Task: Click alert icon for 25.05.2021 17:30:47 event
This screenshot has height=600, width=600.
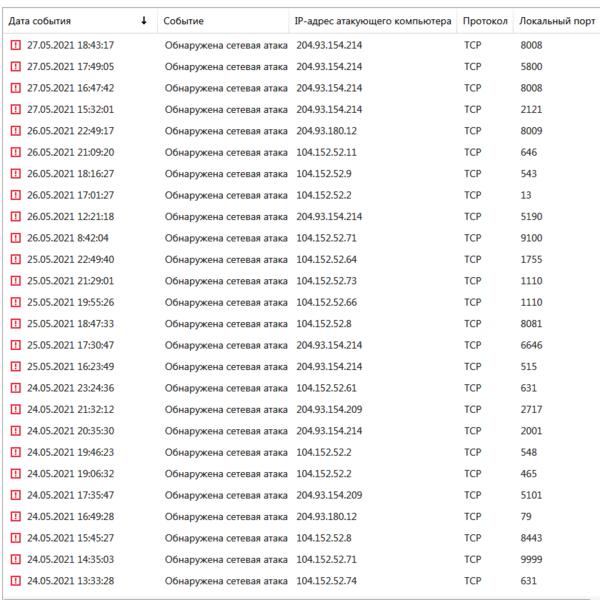Action: tap(15, 345)
